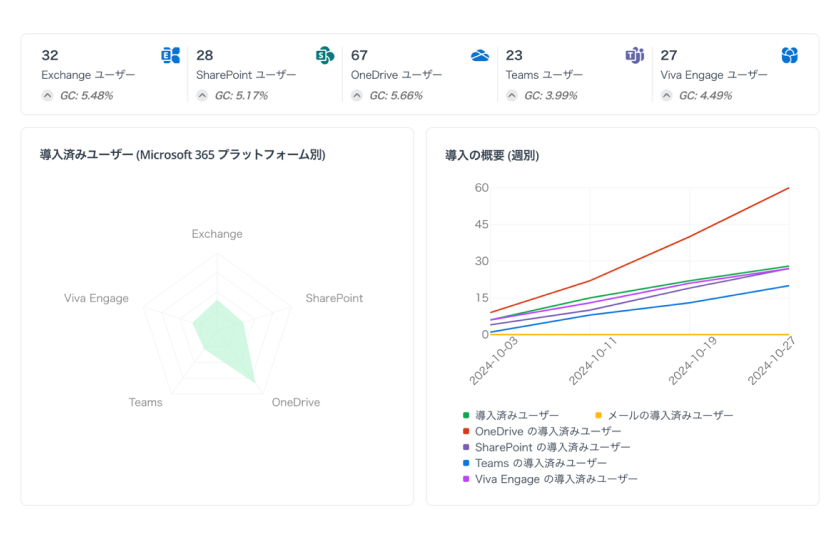Click the up-arrow icon beside GC: 5.66%
840x536 pixels.
pyautogui.click(x=357, y=96)
